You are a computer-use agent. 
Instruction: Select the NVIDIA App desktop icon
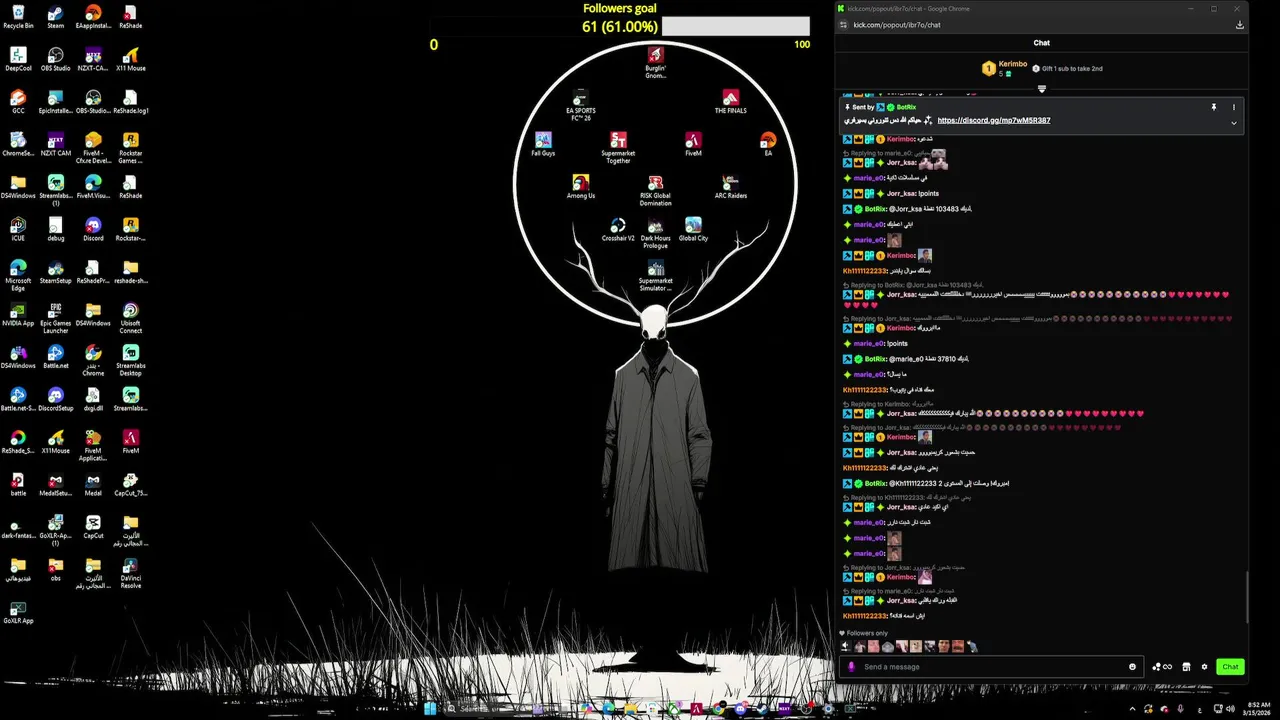(18, 314)
